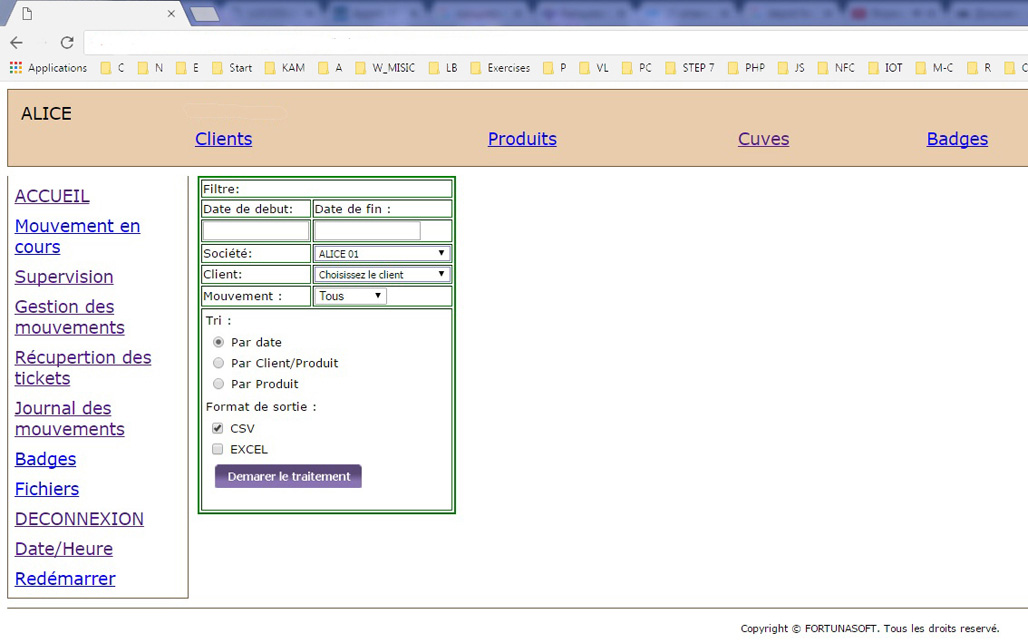The image size is (1028, 643).
Task: Open the PHP bookmark folder
Action: pos(745,68)
